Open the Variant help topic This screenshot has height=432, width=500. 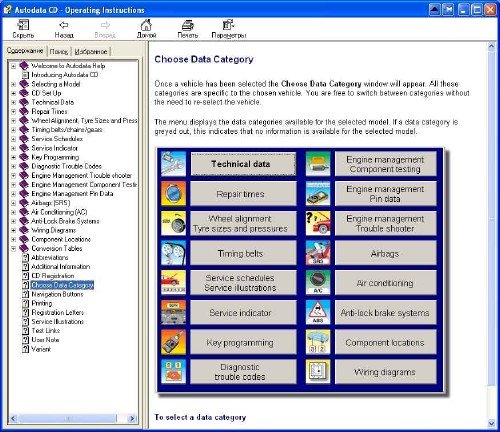(41, 349)
